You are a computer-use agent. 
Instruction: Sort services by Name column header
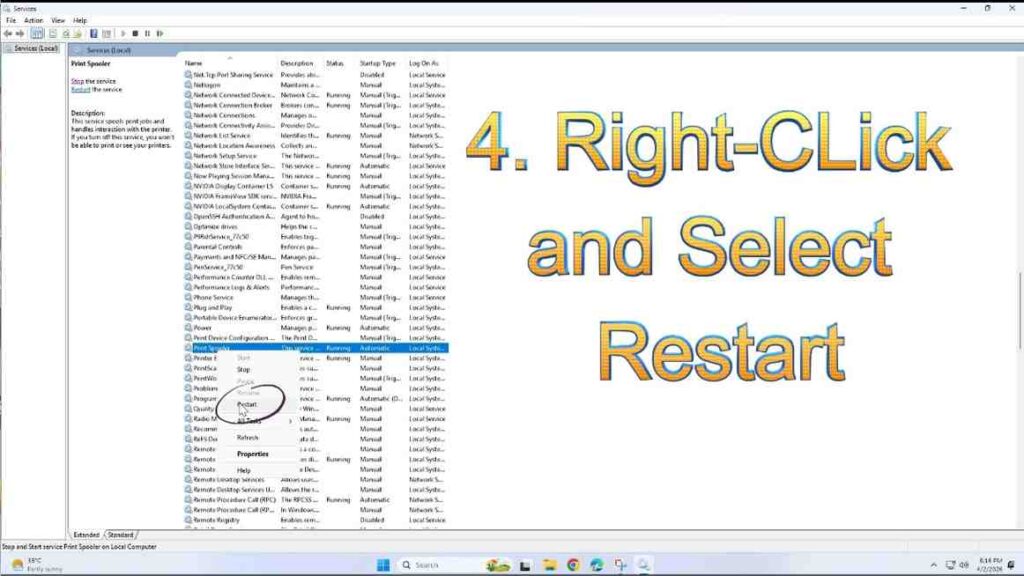pos(194,63)
